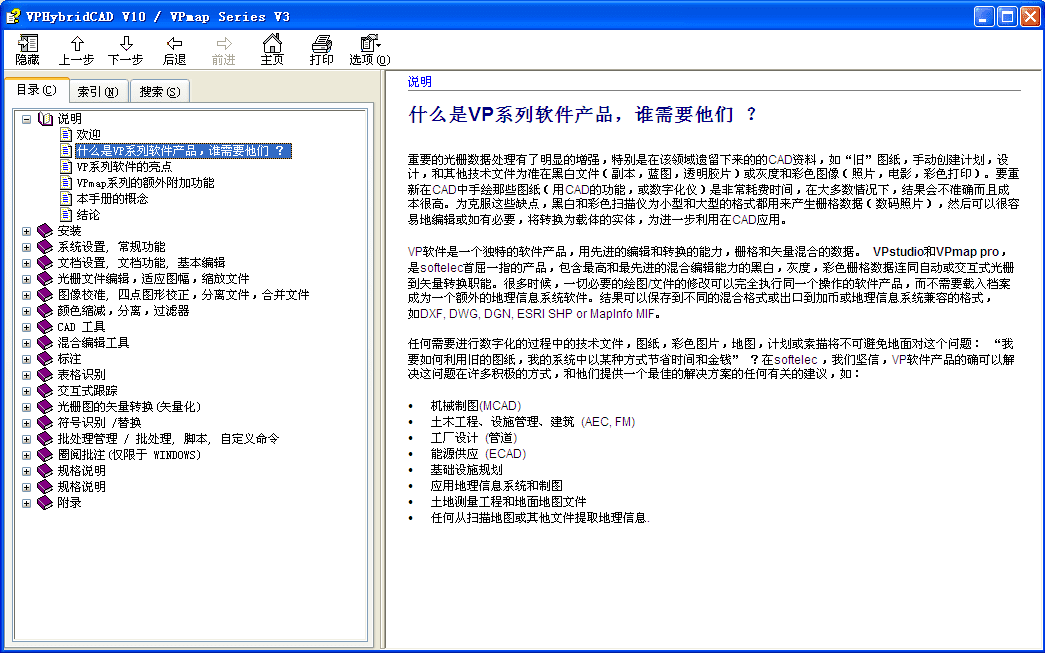This screenshot has height=653, width=1045.
Task: Click the page icon beside 本手册的概念
Action: pyautogui.click(x=65, y=199)
